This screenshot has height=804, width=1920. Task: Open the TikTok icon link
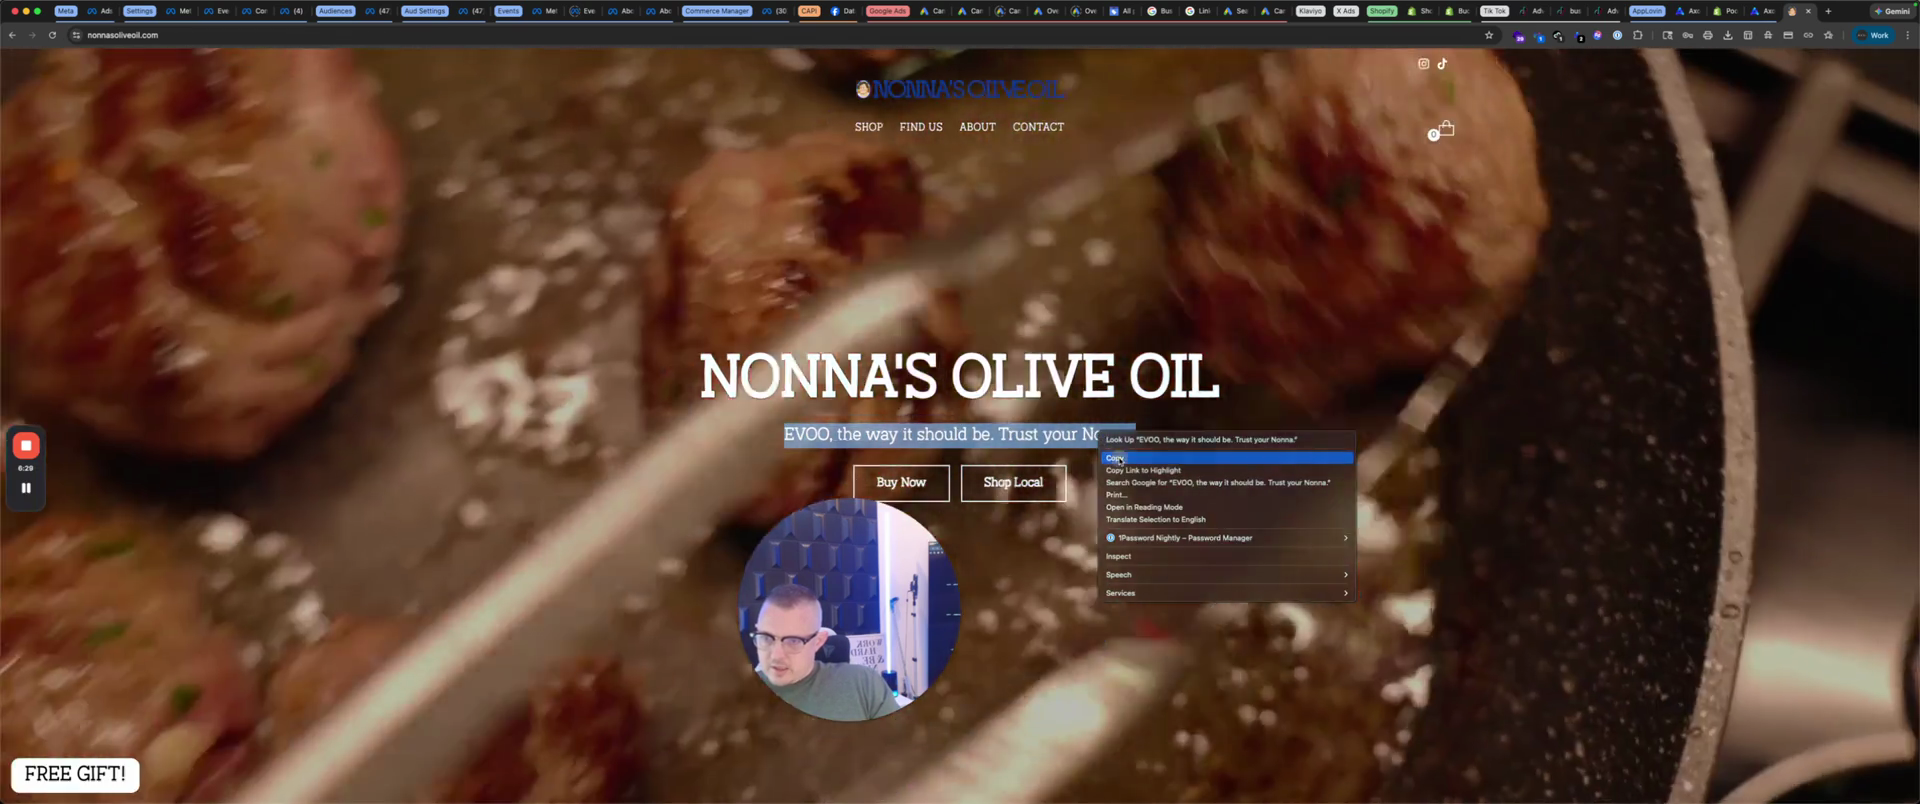(x=1442, y=64)
